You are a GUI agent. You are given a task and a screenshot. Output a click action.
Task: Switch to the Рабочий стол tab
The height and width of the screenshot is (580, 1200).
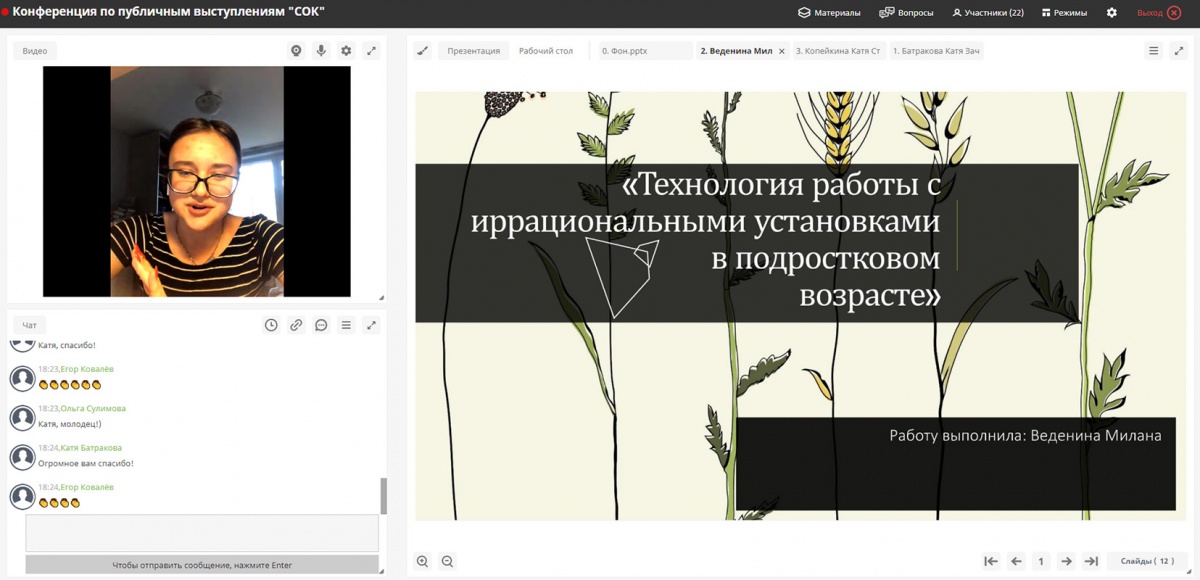click(x=546, y=51)
